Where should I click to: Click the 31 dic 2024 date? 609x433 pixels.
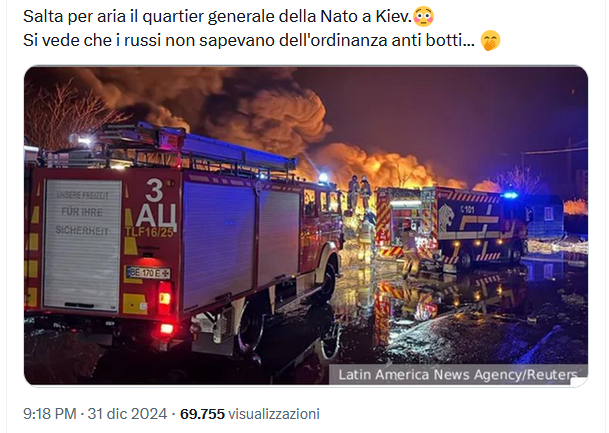click(127, 414)
